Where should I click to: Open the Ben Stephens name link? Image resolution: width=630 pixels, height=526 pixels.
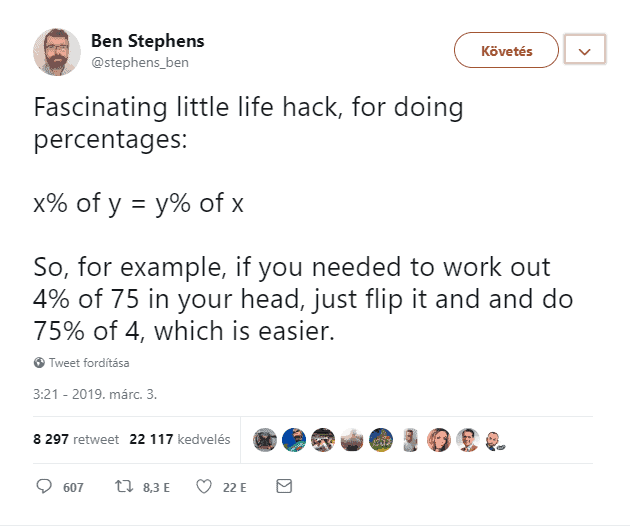pyautogui.click(x=147, y=41)
